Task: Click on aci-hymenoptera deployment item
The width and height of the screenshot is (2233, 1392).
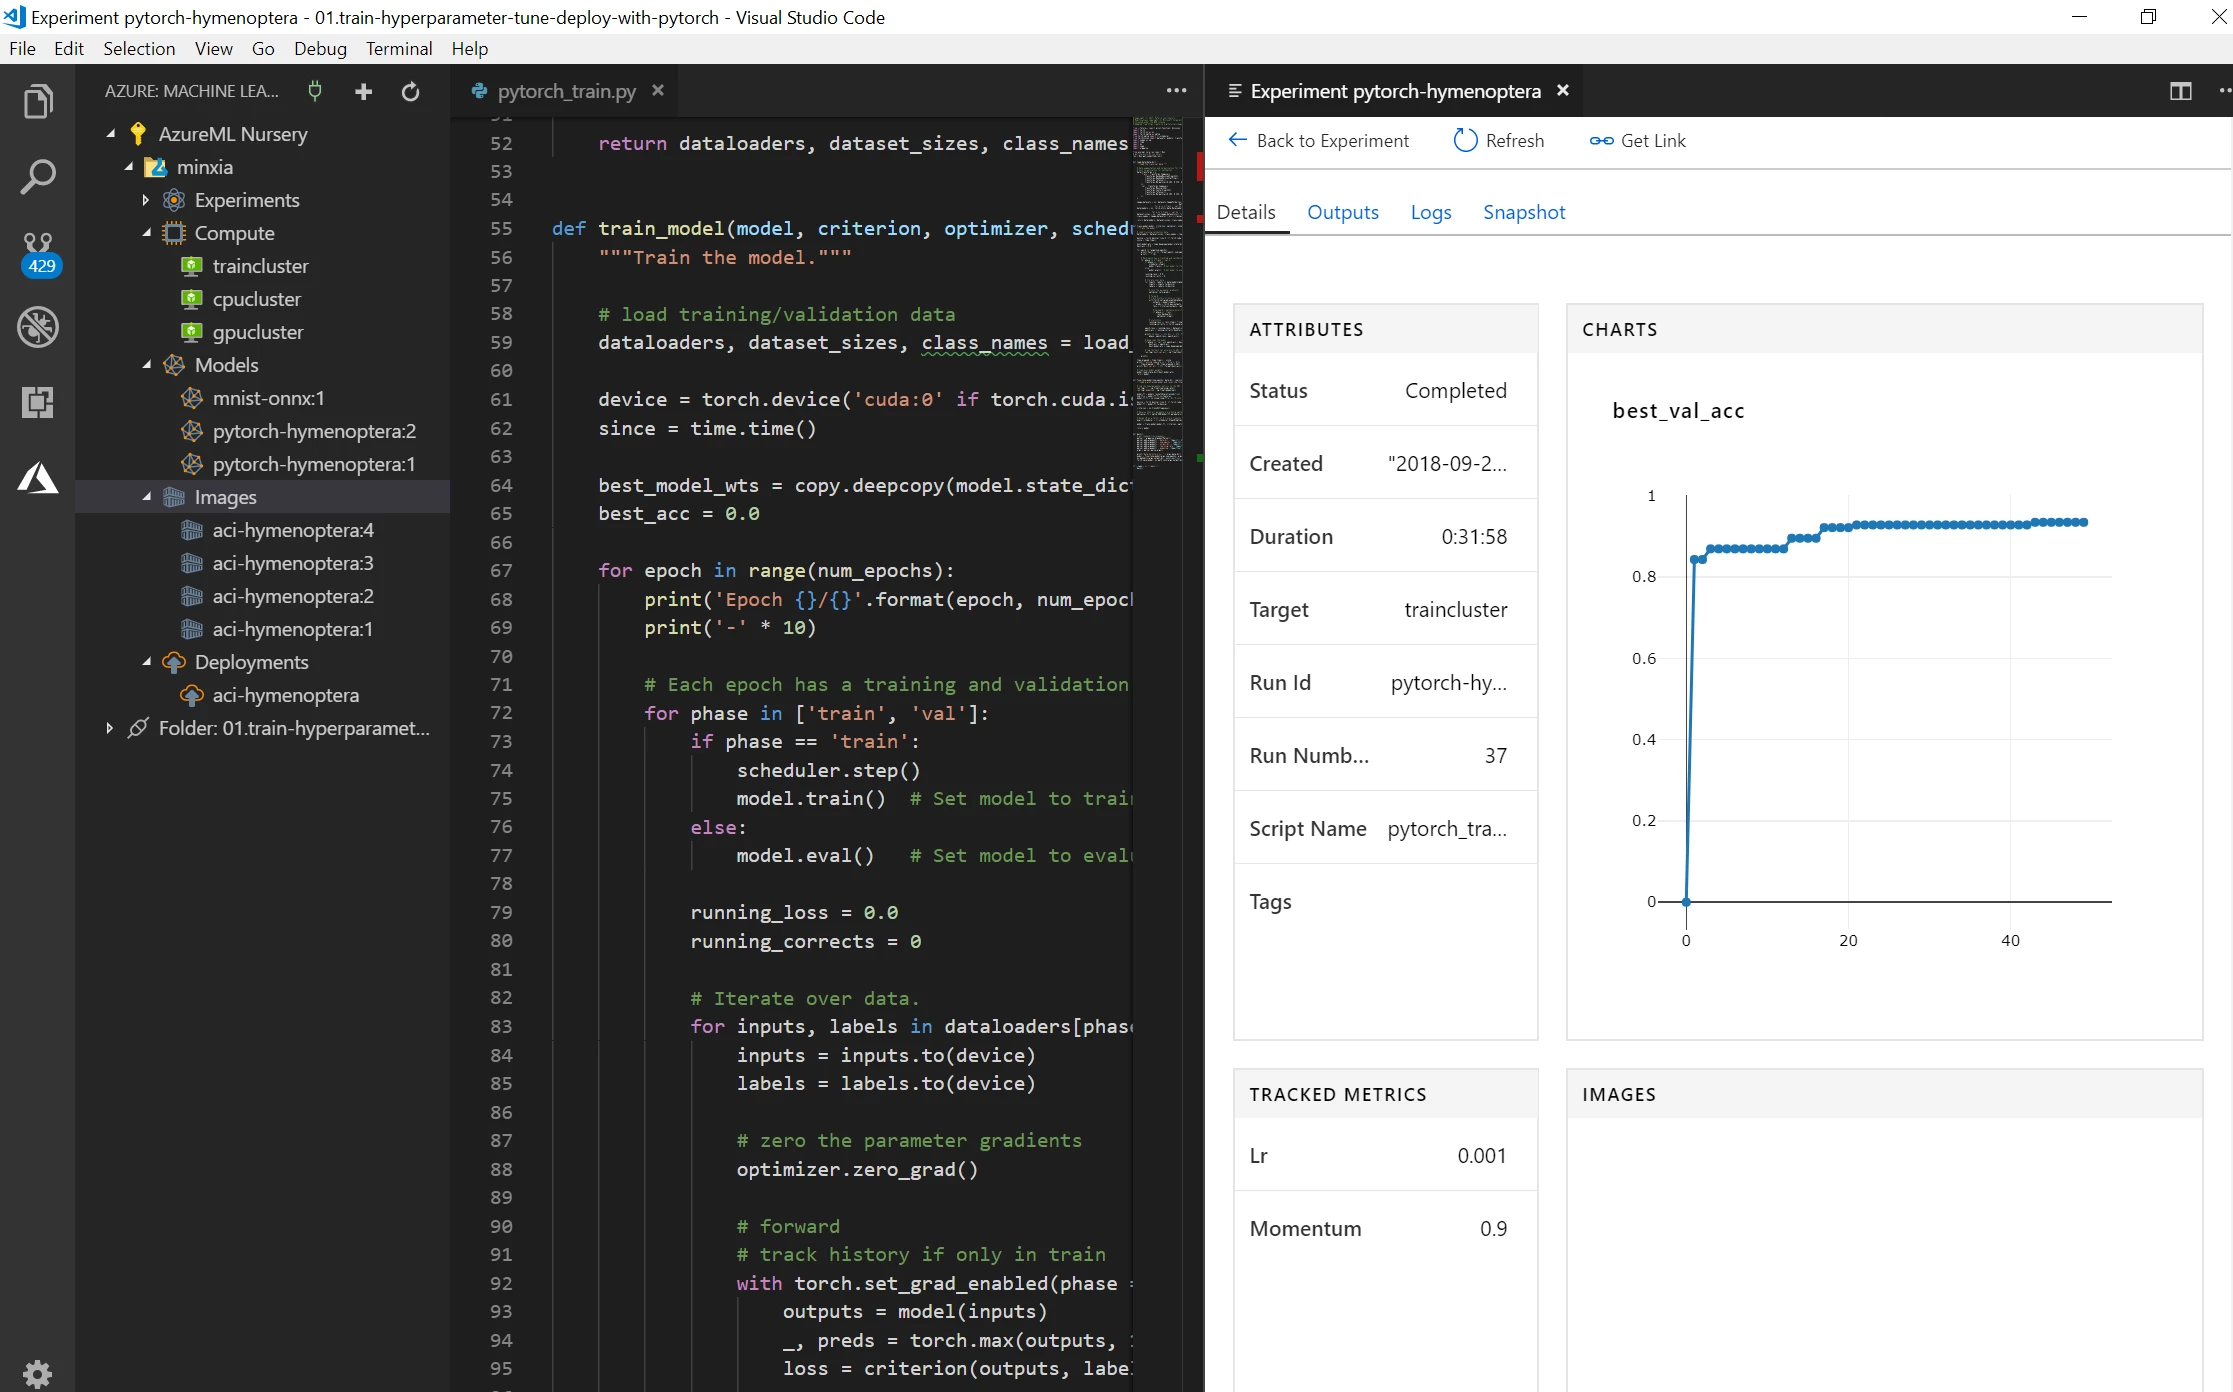Action: pos(285,693)
